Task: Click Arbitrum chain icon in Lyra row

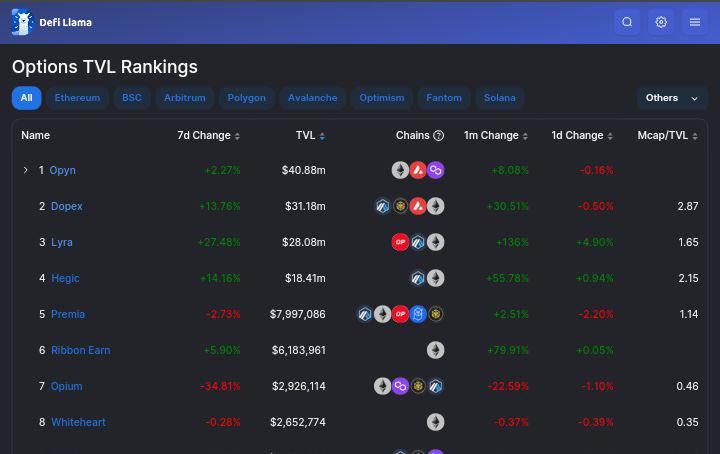Action: [x=418, y=242]
